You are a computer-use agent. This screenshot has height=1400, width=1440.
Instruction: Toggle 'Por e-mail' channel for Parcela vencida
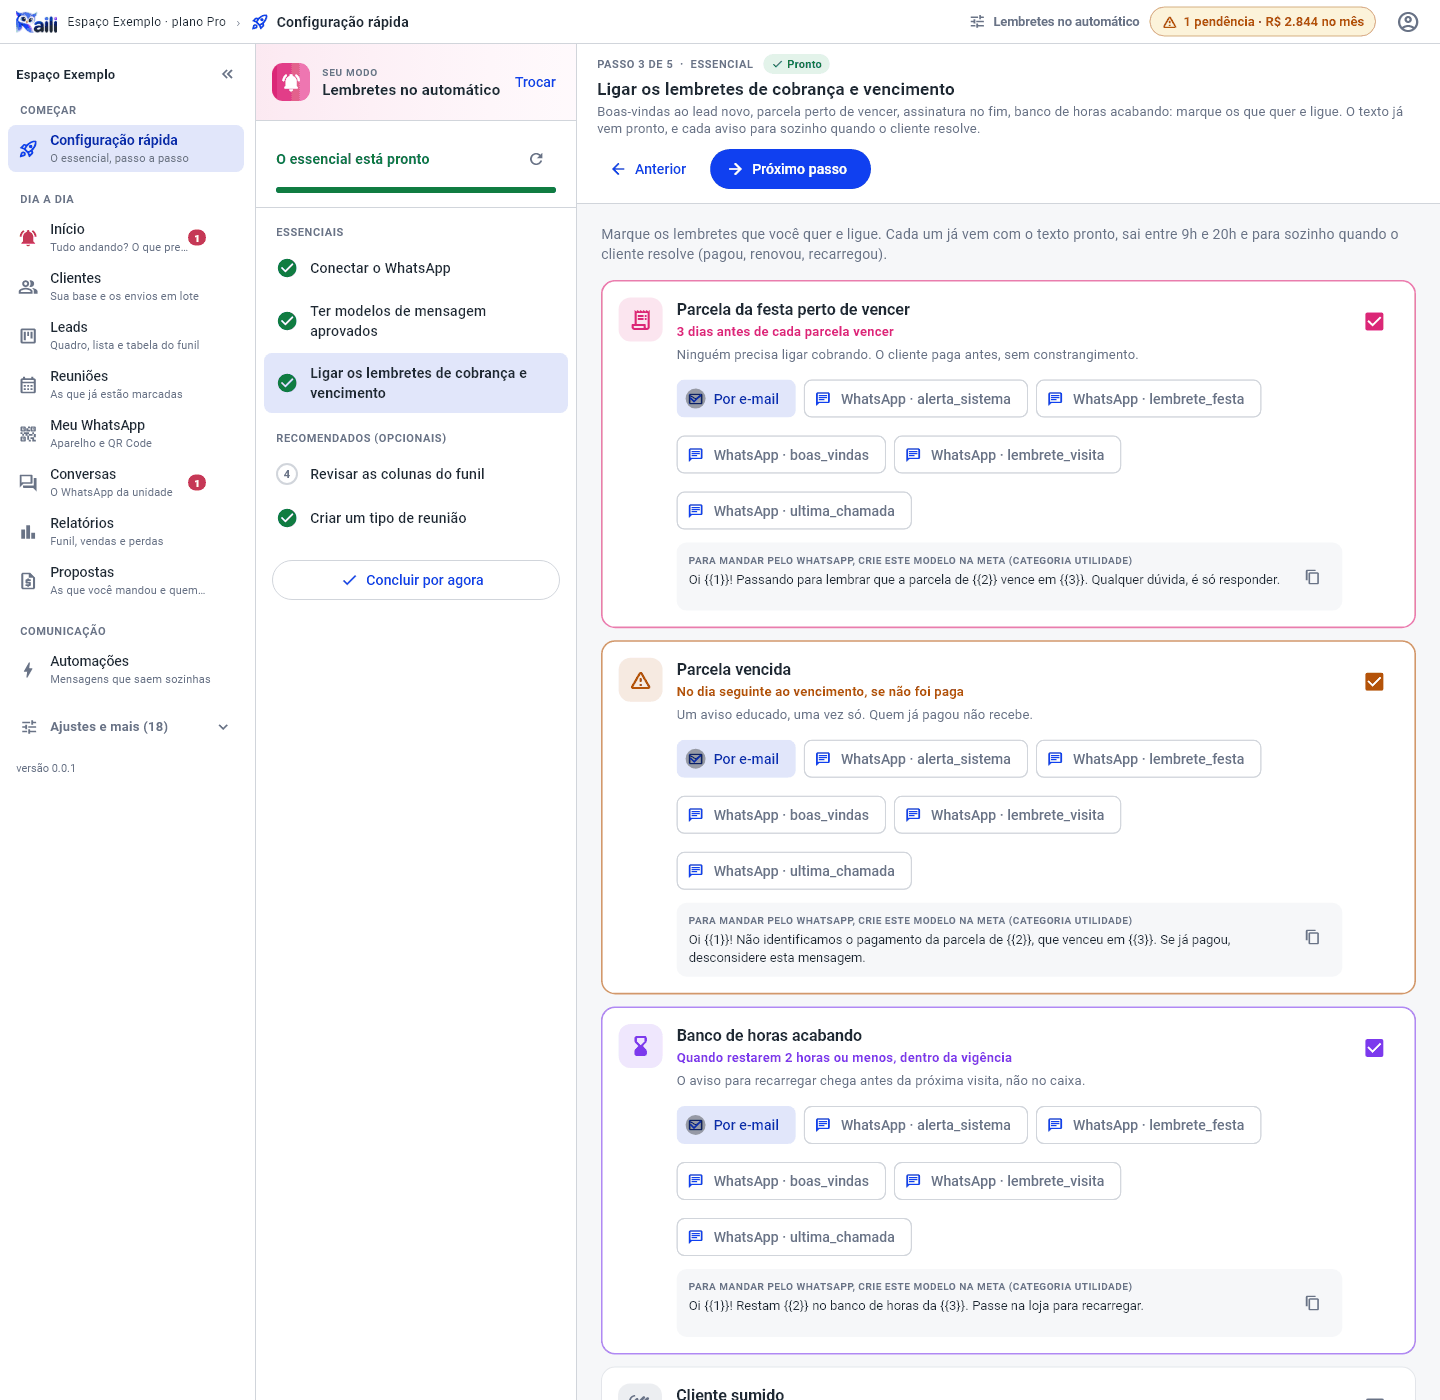click(736, 759)
